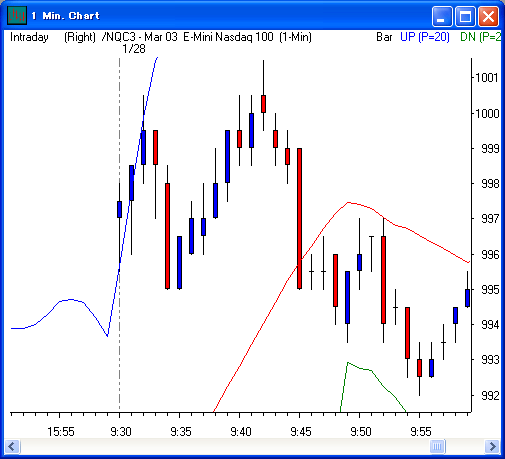Screen dimensions: 505x459
Task: Click the 1000 price level on axis
Action: click(x=487, y=114)
